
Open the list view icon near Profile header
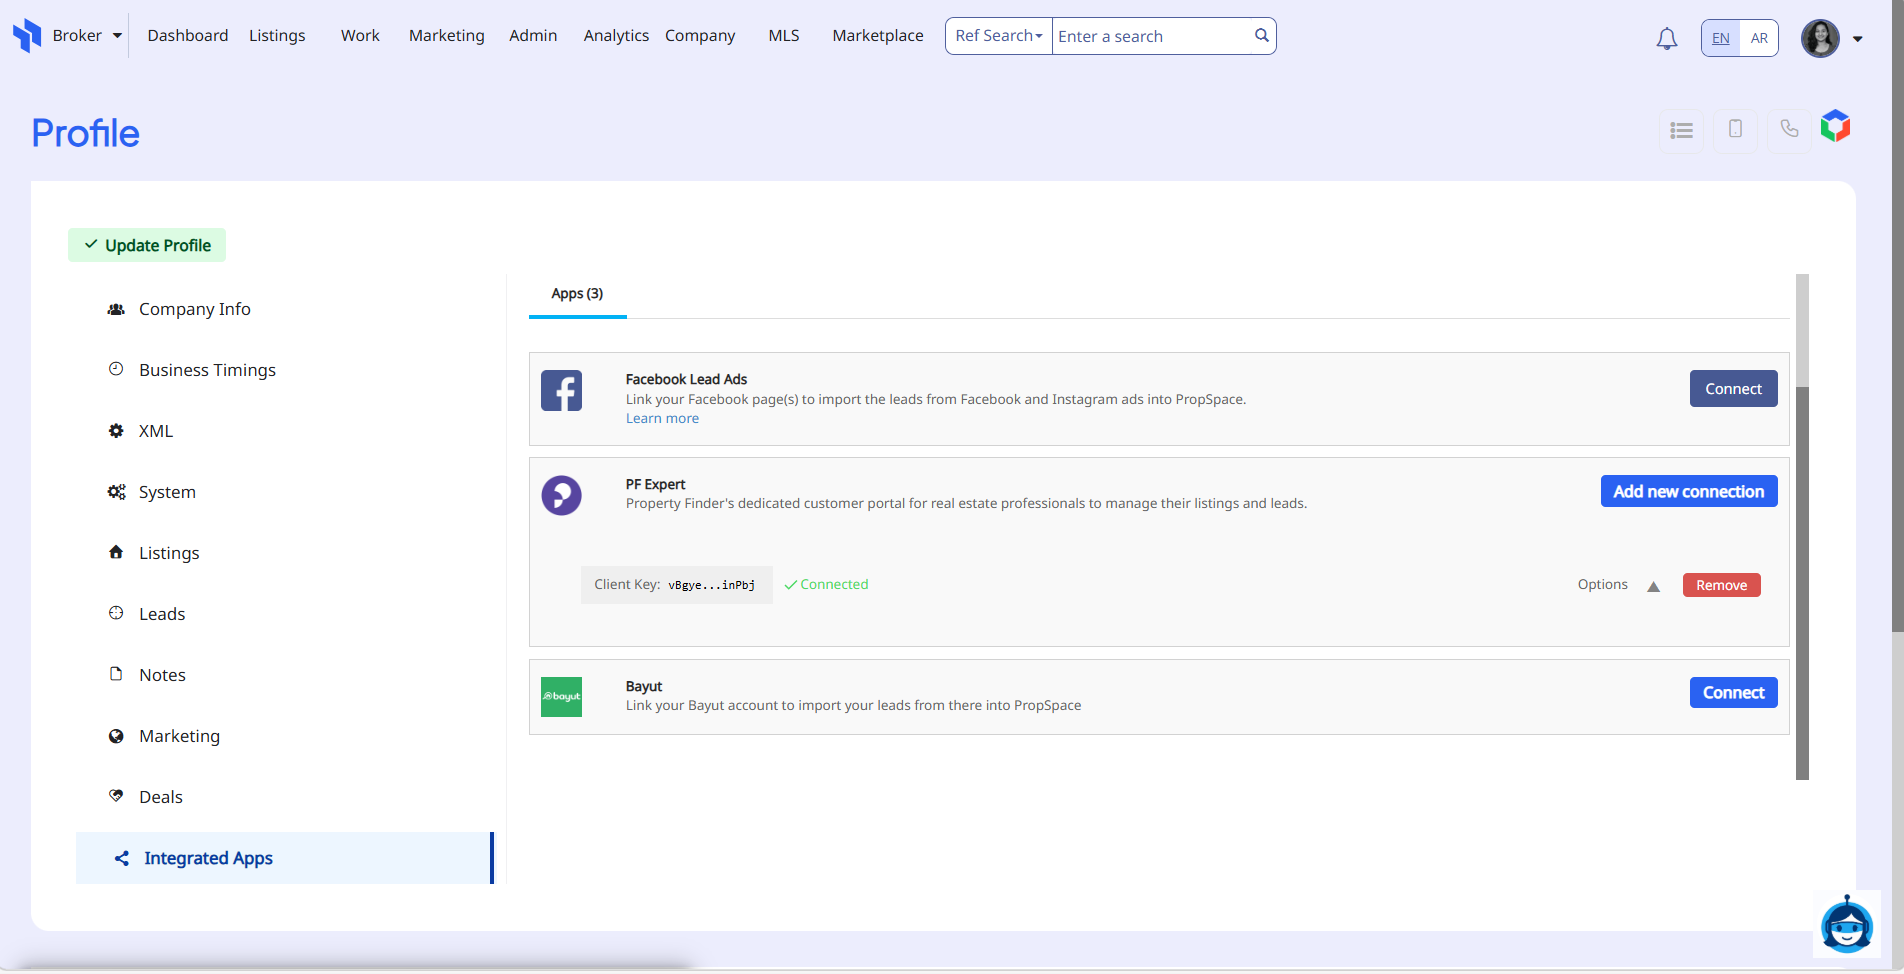click(x=1681, y=131)
